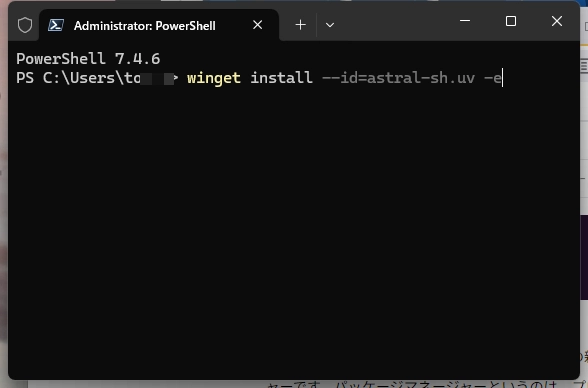Minimize the terminal window
Screen dimensions: 588x388
click(465, 21)
